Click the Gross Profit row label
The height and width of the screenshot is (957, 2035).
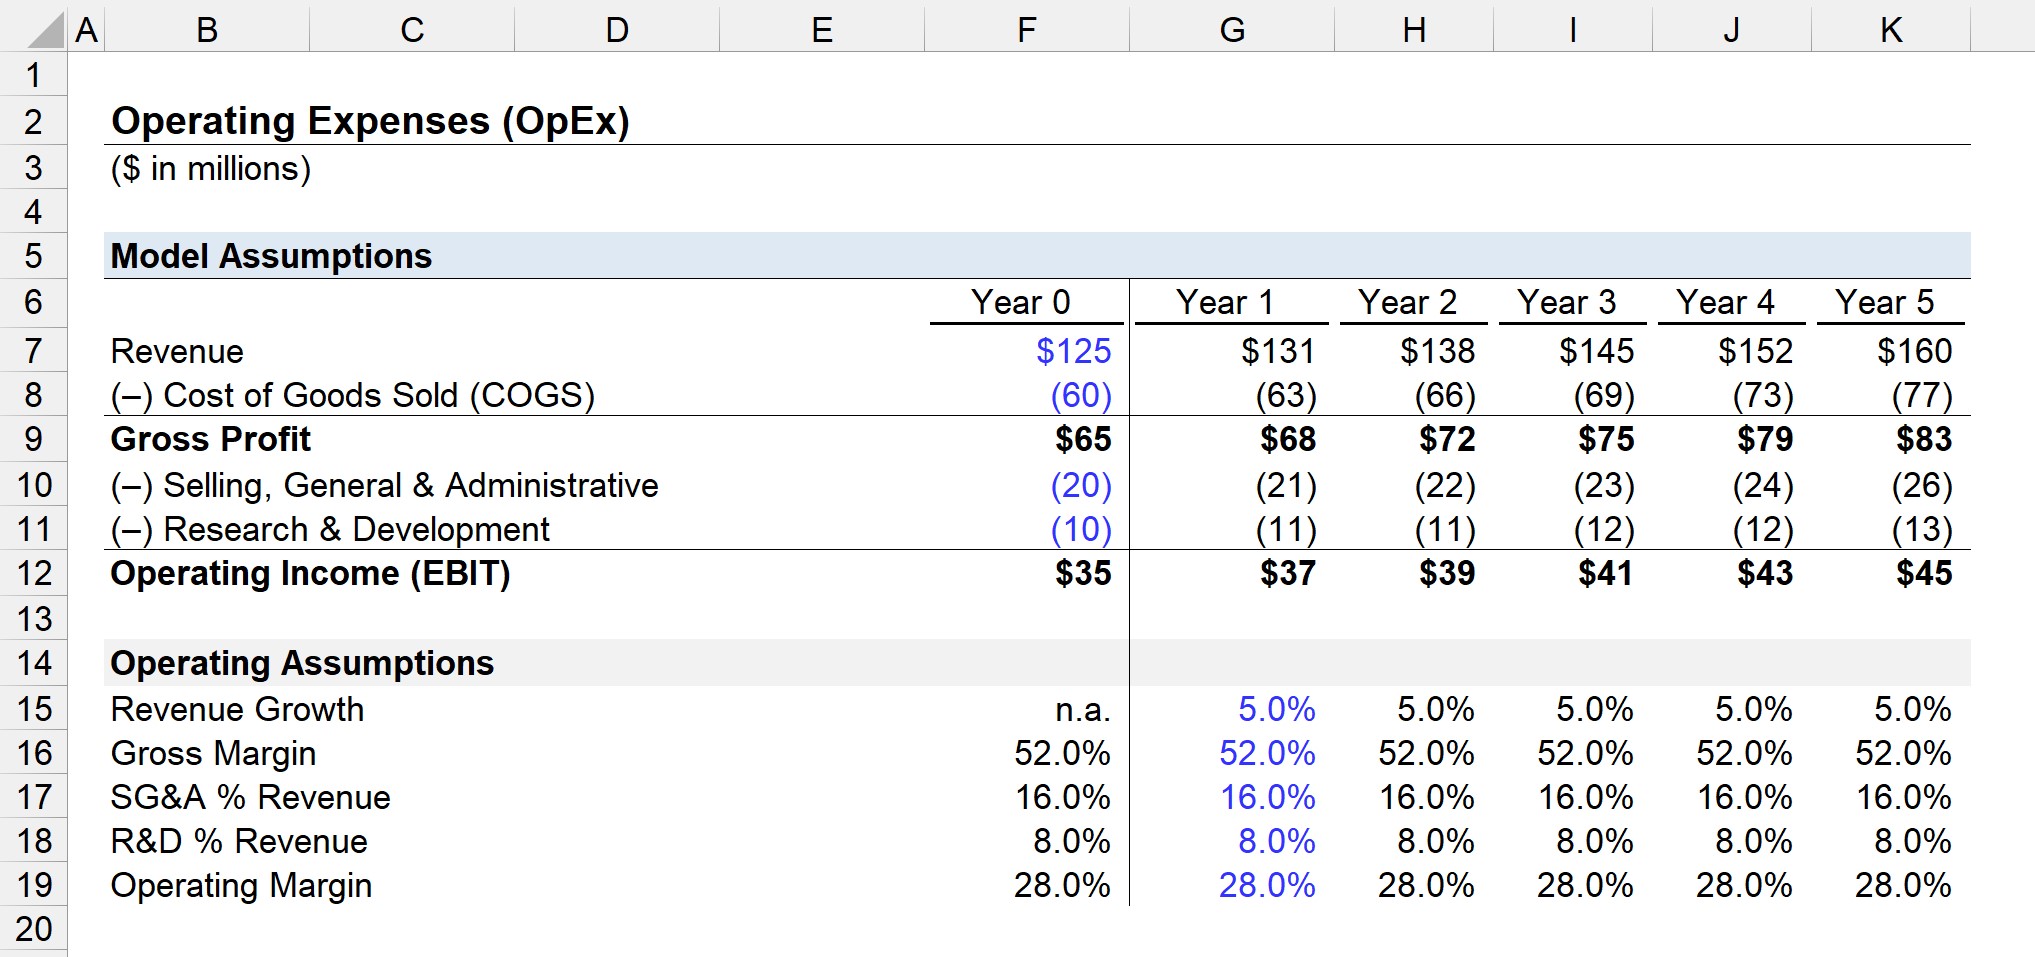(x=211, y=439)
